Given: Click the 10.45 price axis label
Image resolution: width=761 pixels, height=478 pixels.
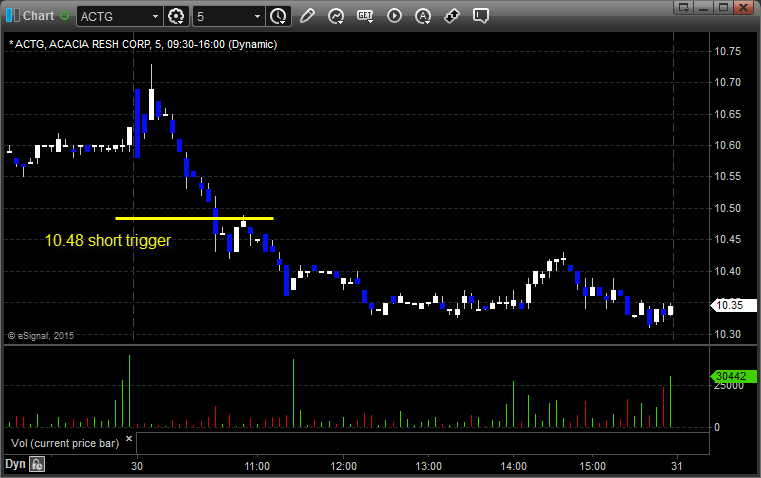Looking at the screenshot, I should (x=728, y=239).
